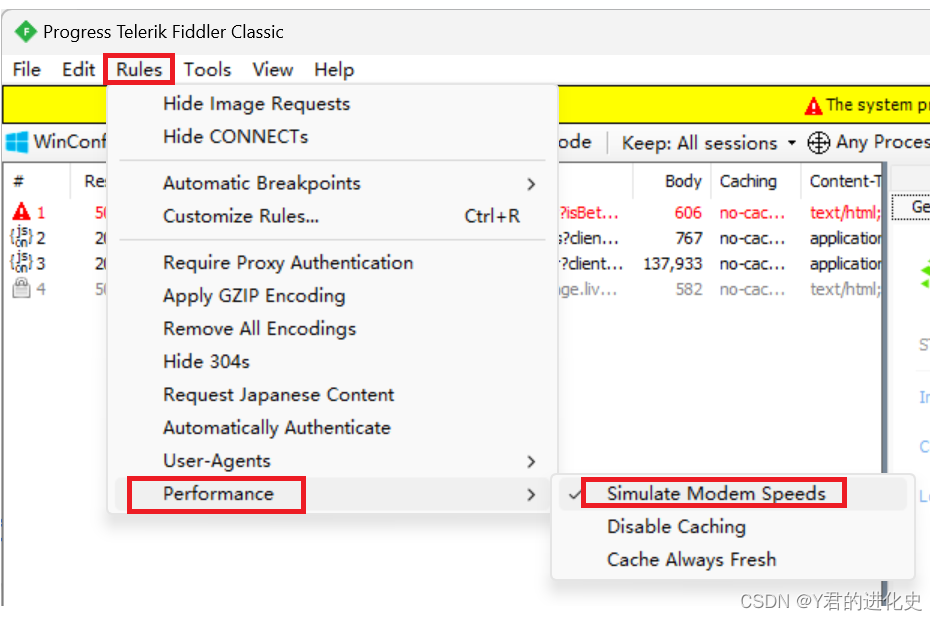
Task: Open the Keep: All sessions dropdown
Action: point(709,143)
